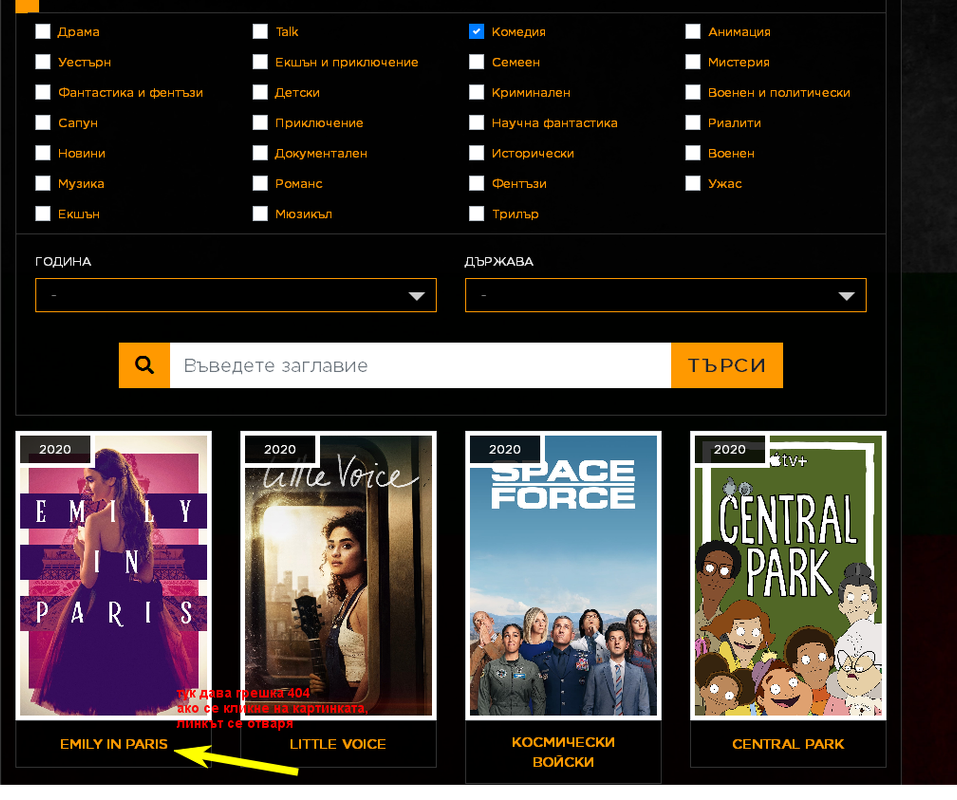This screenshot has width=957, height=800.
Task: Check the Драма genre checkbox
Action: (x=43, y=31)
